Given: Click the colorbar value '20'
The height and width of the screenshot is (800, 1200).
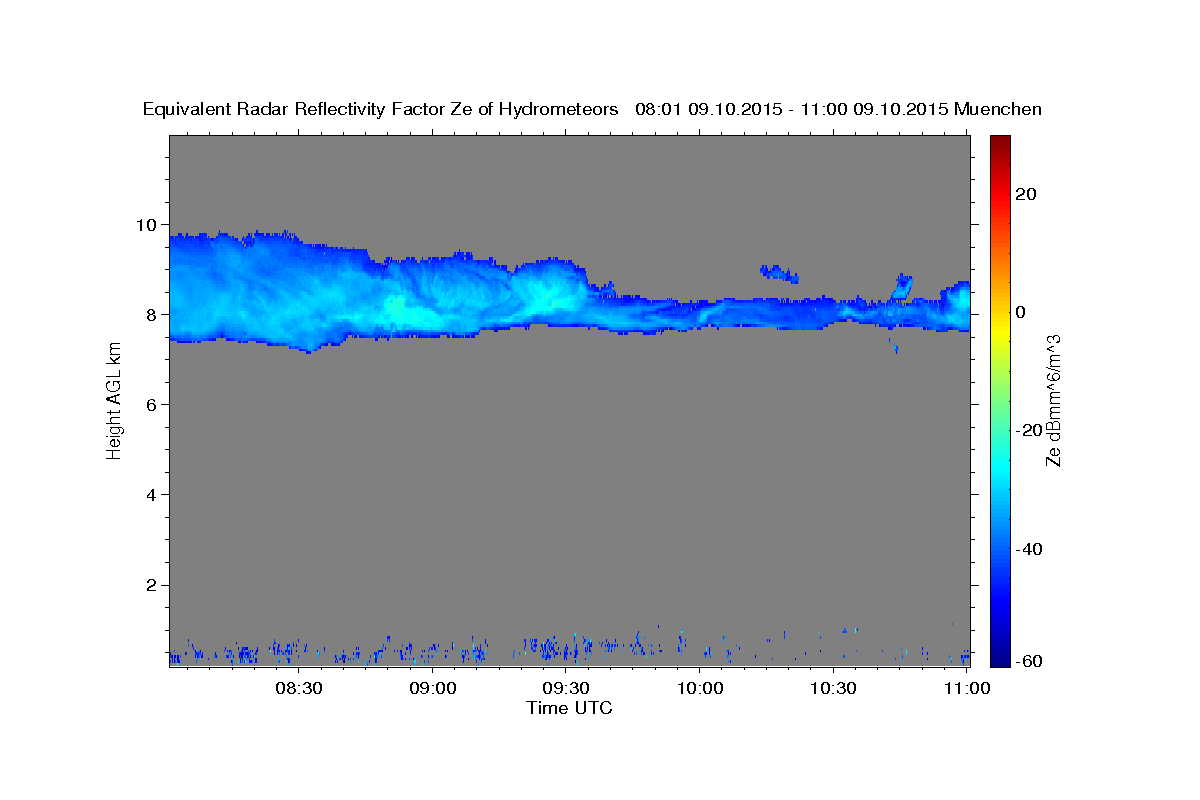Looking at the screenshot, I should click(1027, 193).
